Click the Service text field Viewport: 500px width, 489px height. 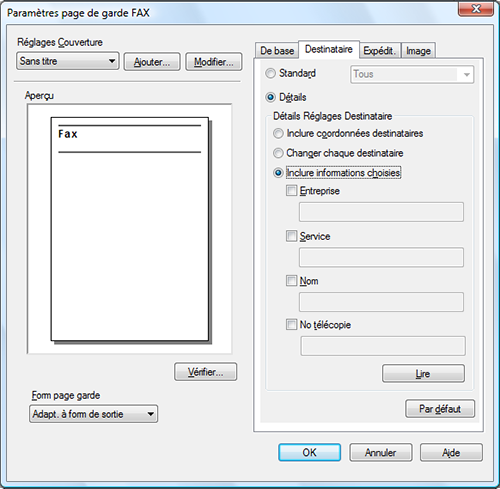point(381,257)
